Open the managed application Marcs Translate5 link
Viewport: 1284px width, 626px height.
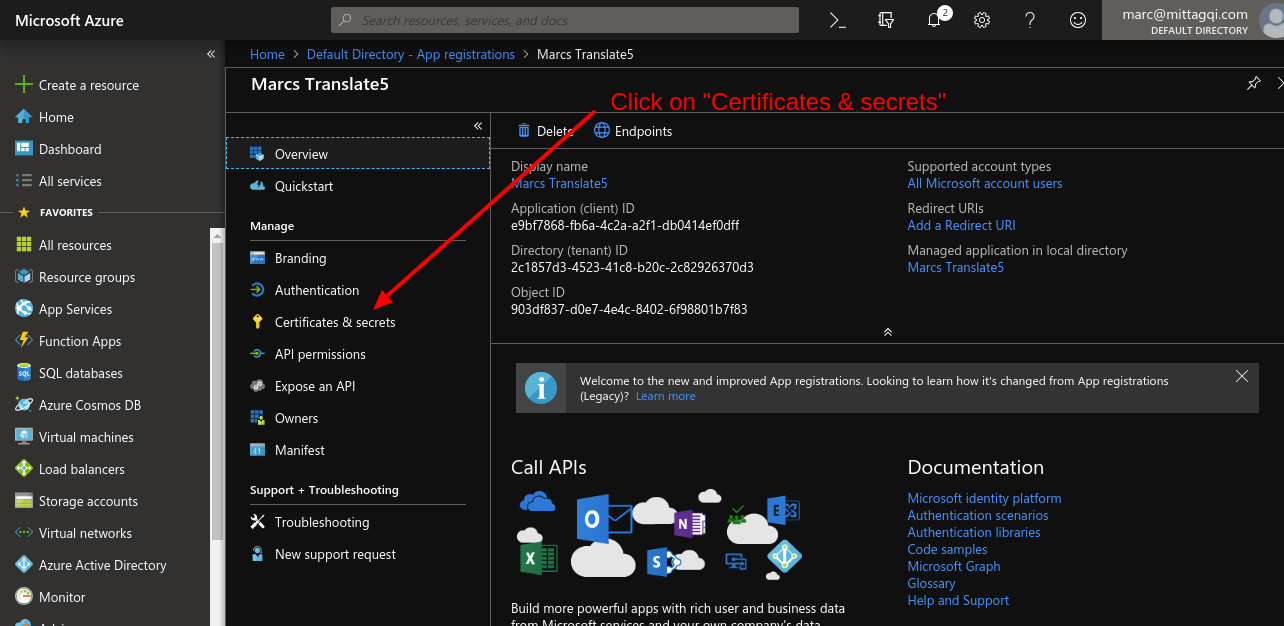click(x=955, y=268)
